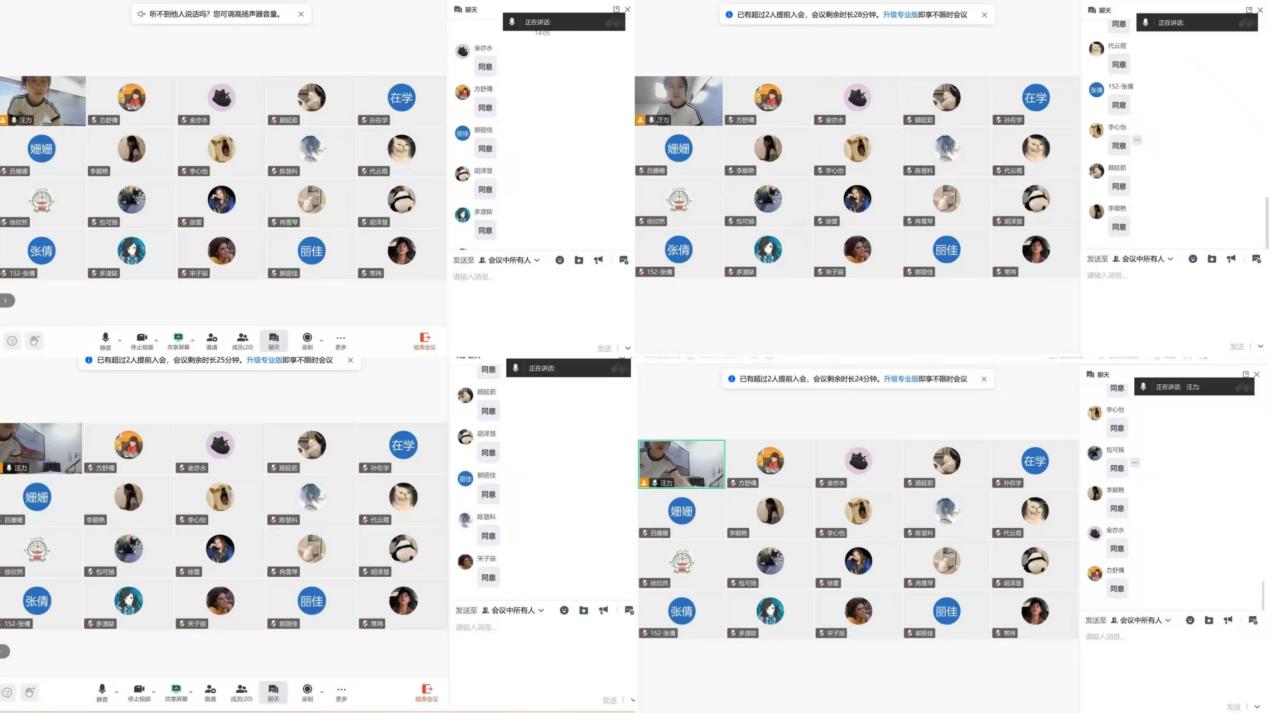Open more options beside 包可扬's chat message

pos(1135,463)
